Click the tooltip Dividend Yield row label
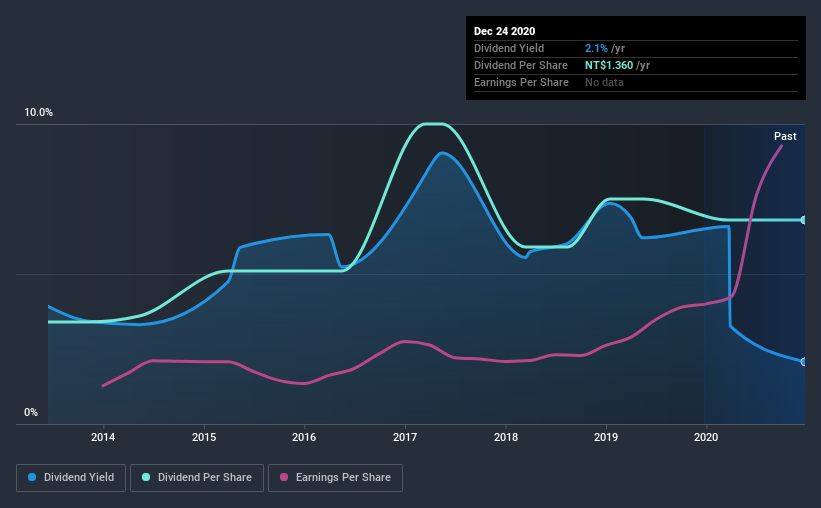Image resolution: width=821 pixels, height=508 pixels. pyautogui.click(x=509, y=48)
